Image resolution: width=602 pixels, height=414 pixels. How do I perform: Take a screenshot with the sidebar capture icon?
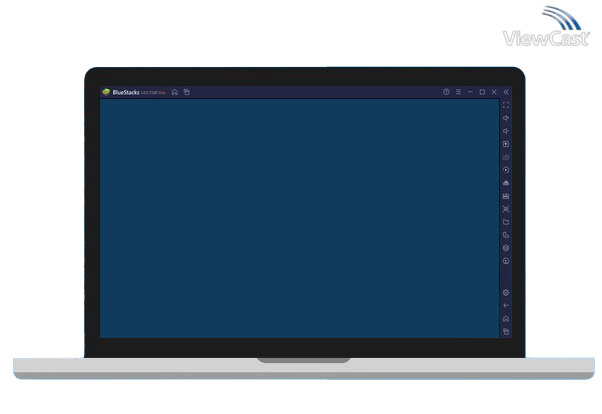(x=506, y=209)
